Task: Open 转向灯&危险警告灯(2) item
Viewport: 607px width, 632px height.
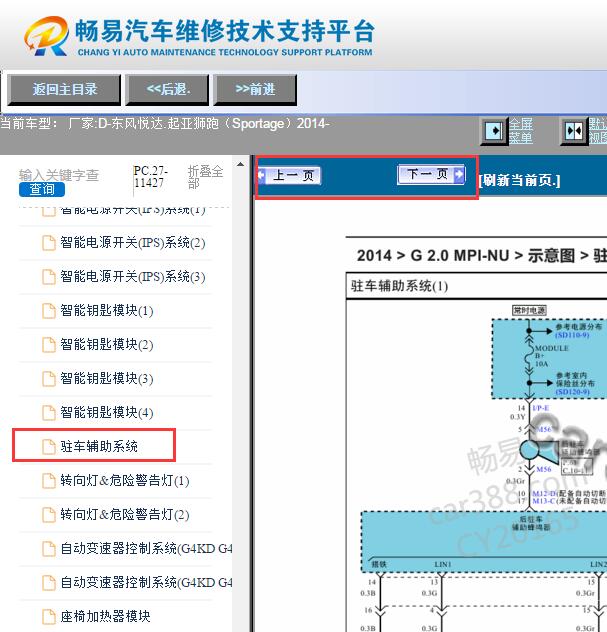Action: pyautogui.click(x=125, y=514)
